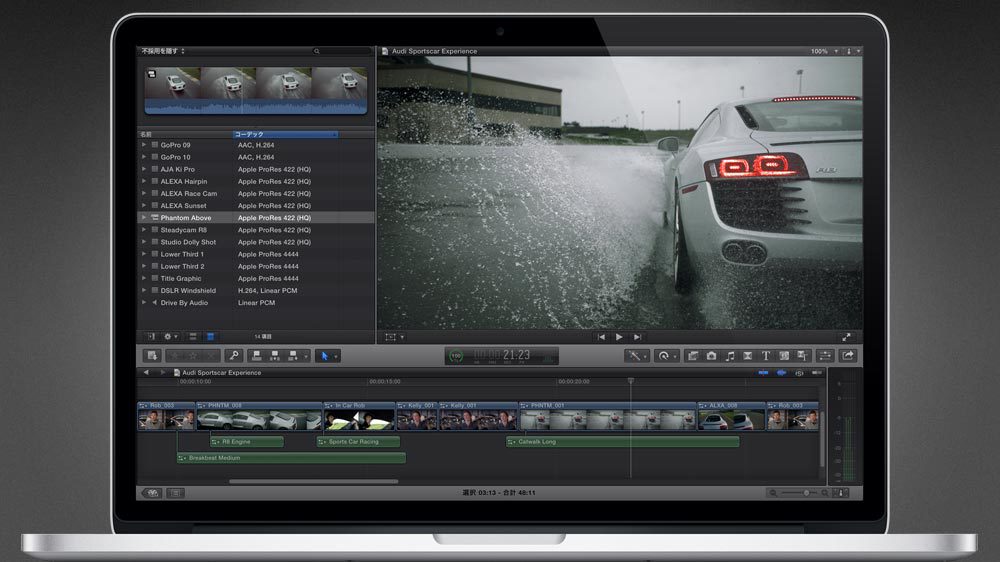Screen dimensions: 1000x562
Task: Expand the GoPro 09 clip row
Action: coord(143,145)
